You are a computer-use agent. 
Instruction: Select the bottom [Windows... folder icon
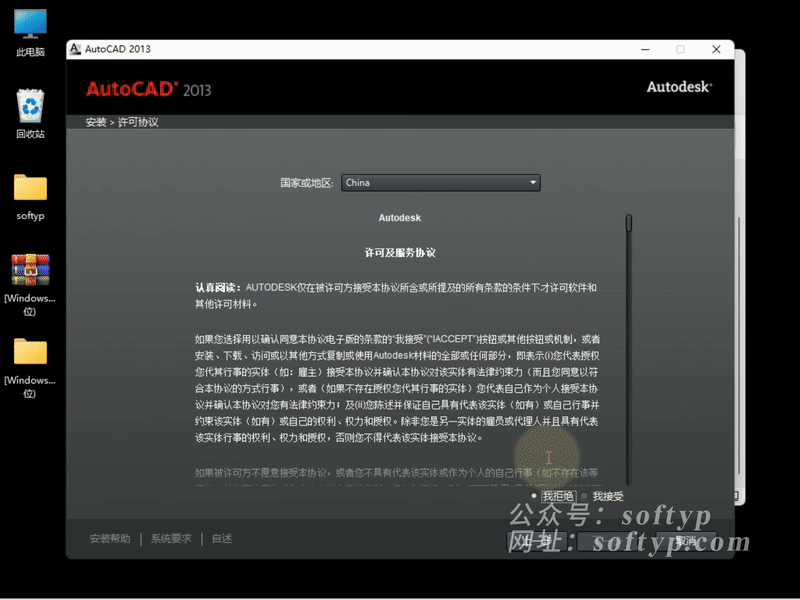pyautogui.click(x=30, y=366)
